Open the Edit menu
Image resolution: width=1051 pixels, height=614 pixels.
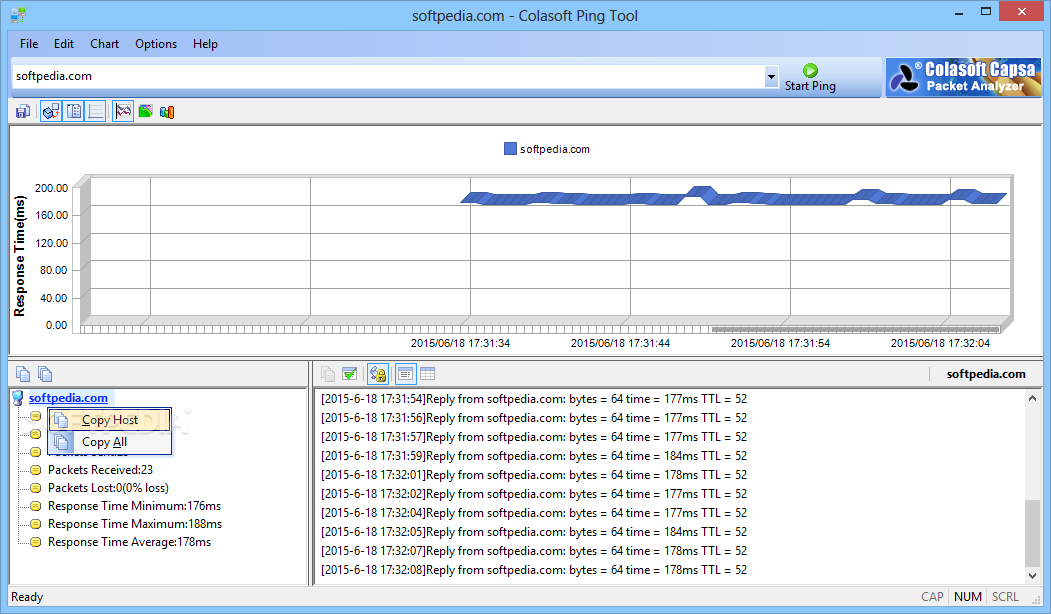(x=64, y=44)
